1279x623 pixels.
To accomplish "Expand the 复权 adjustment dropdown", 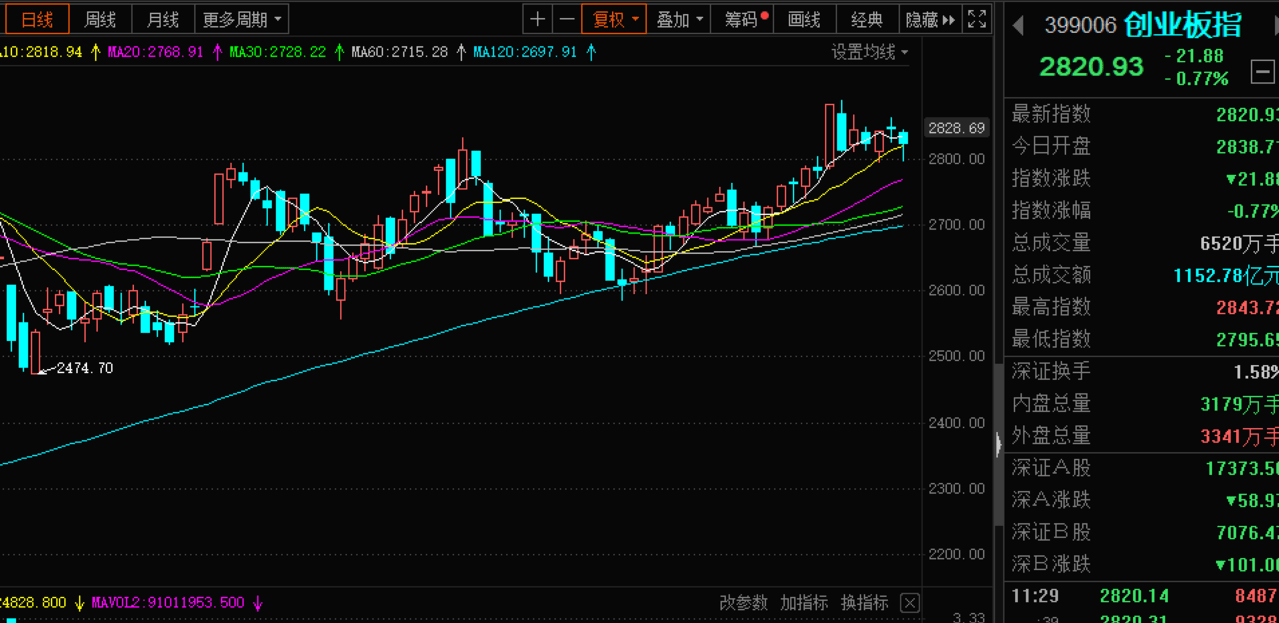I will [615, 19].
